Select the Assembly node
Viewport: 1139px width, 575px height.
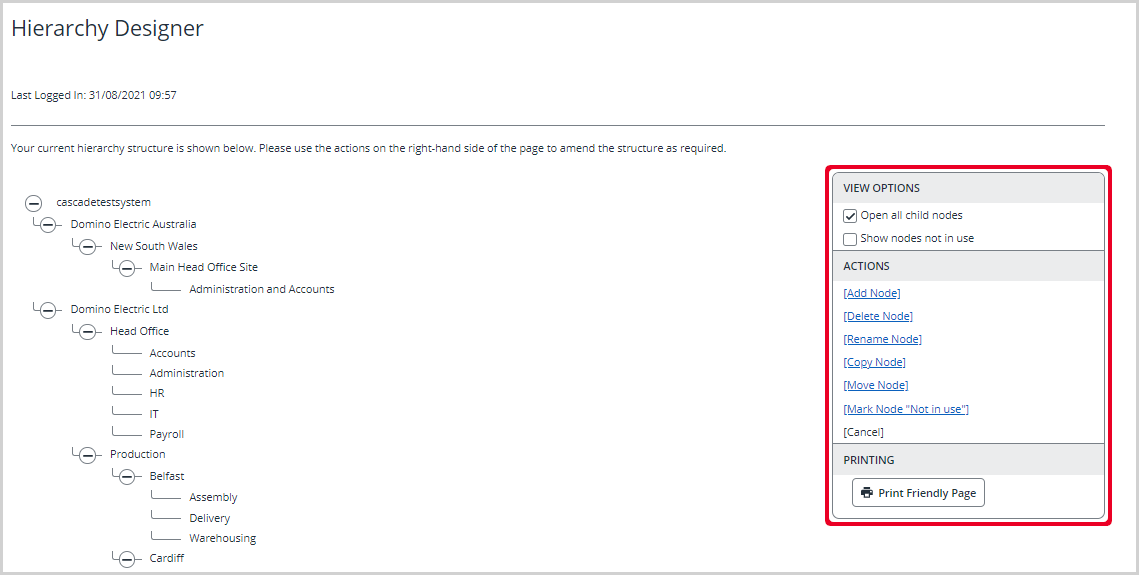(213, 497)
